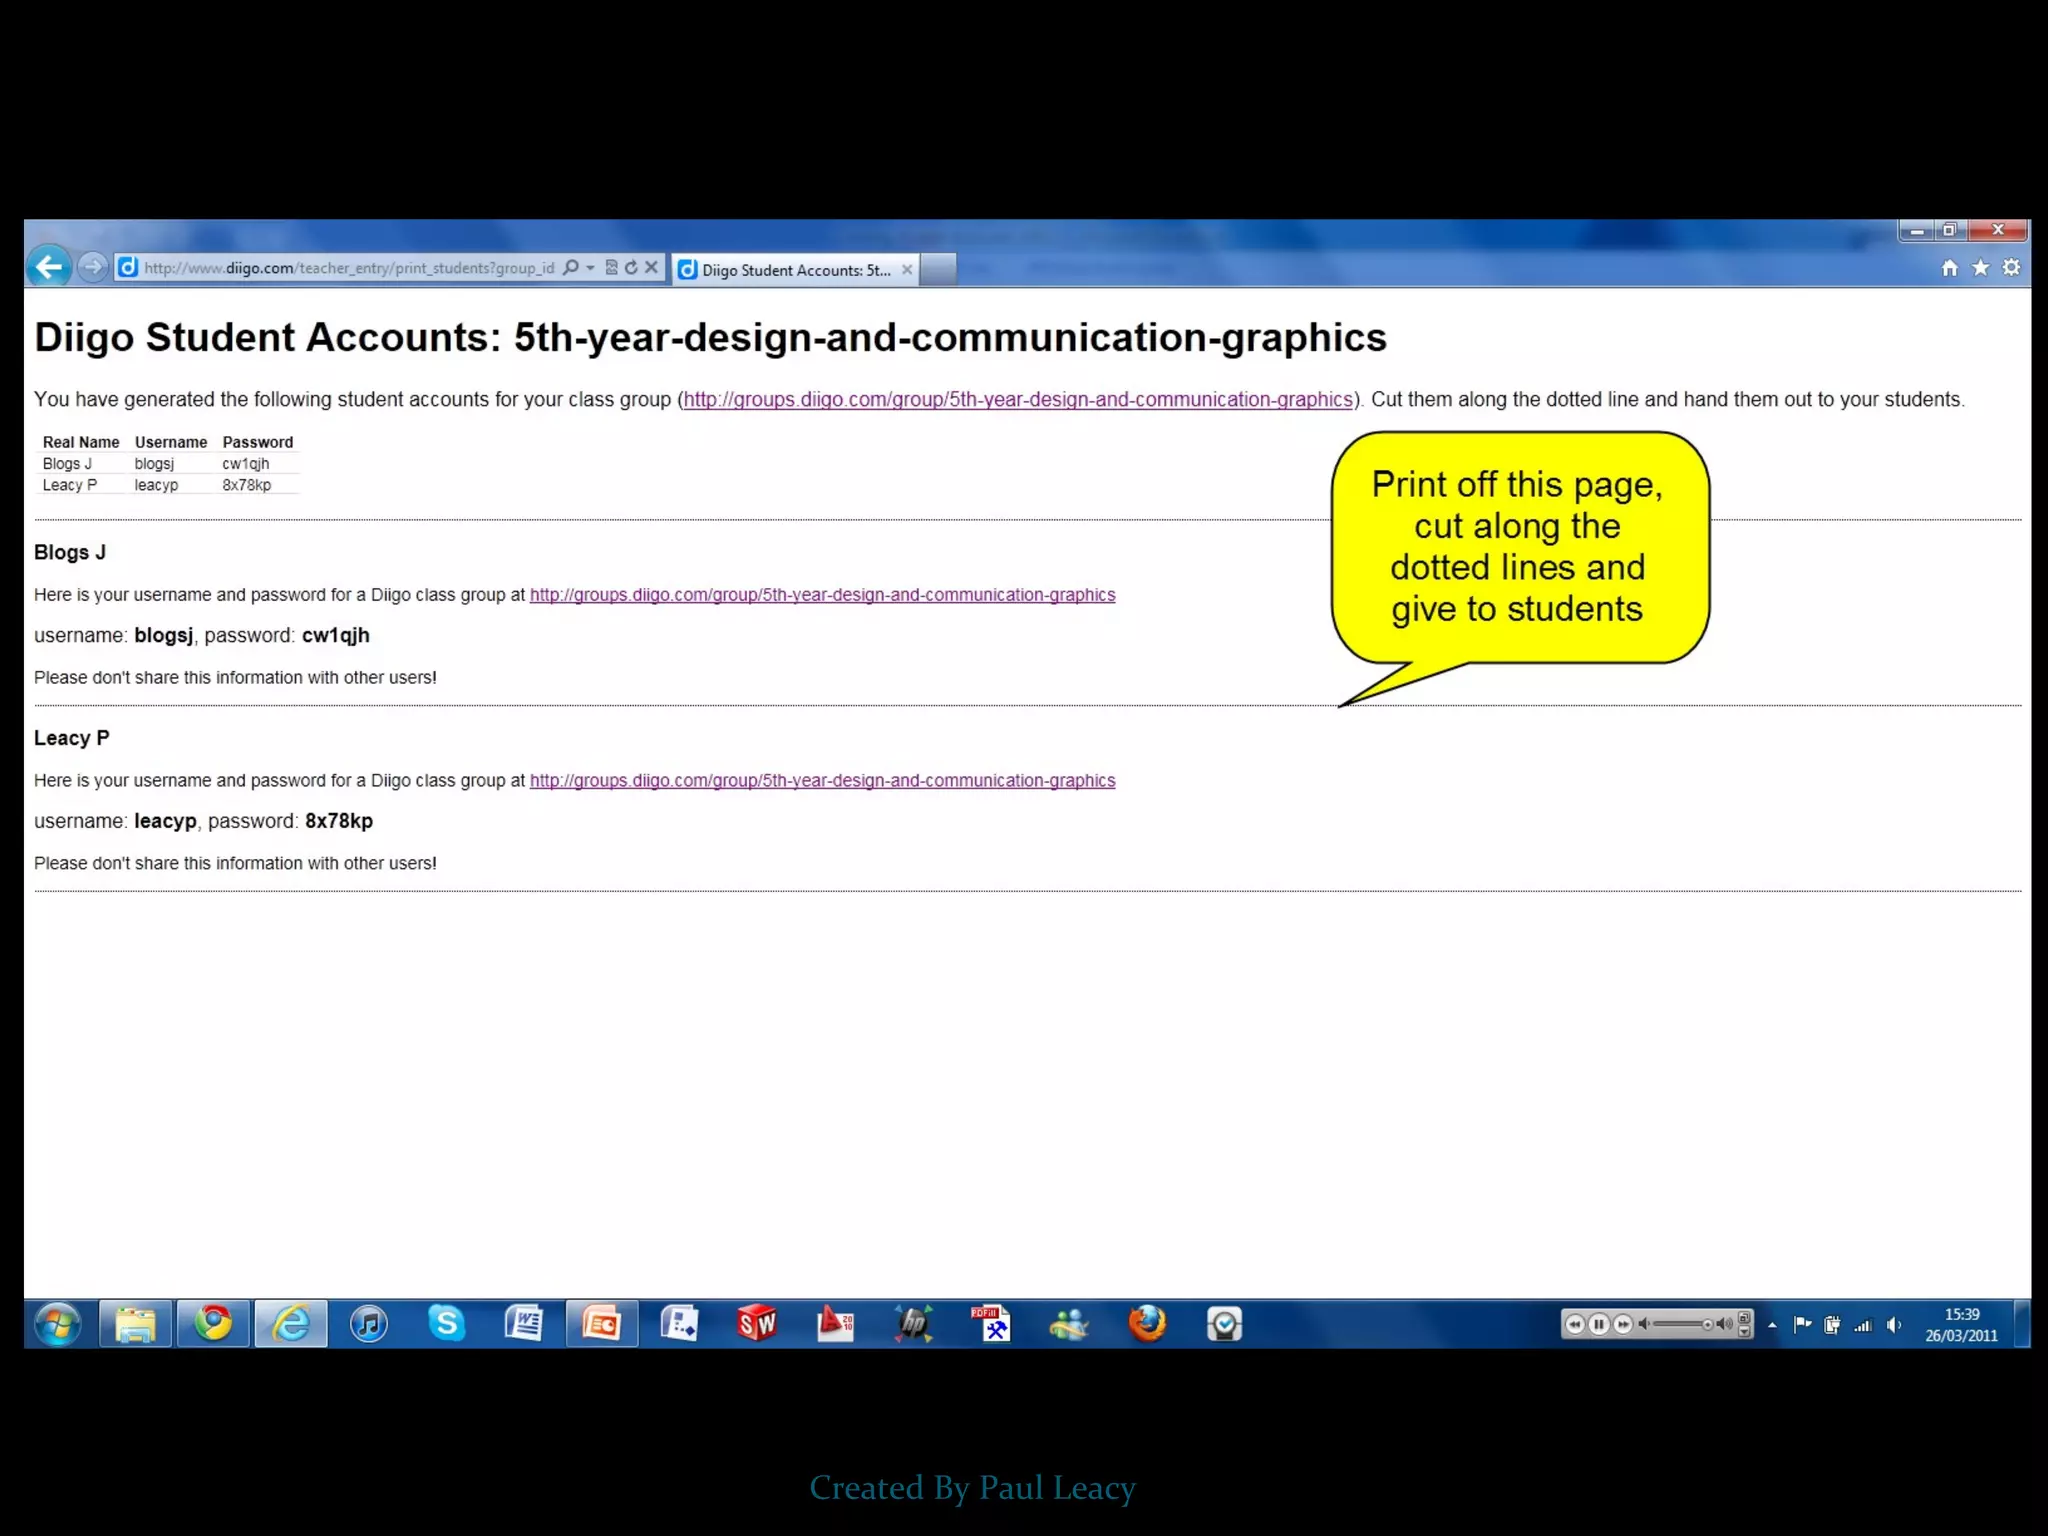Select the password cell 8x78kp in the table
The image size is (2048, 1536).
pos(247,485)
